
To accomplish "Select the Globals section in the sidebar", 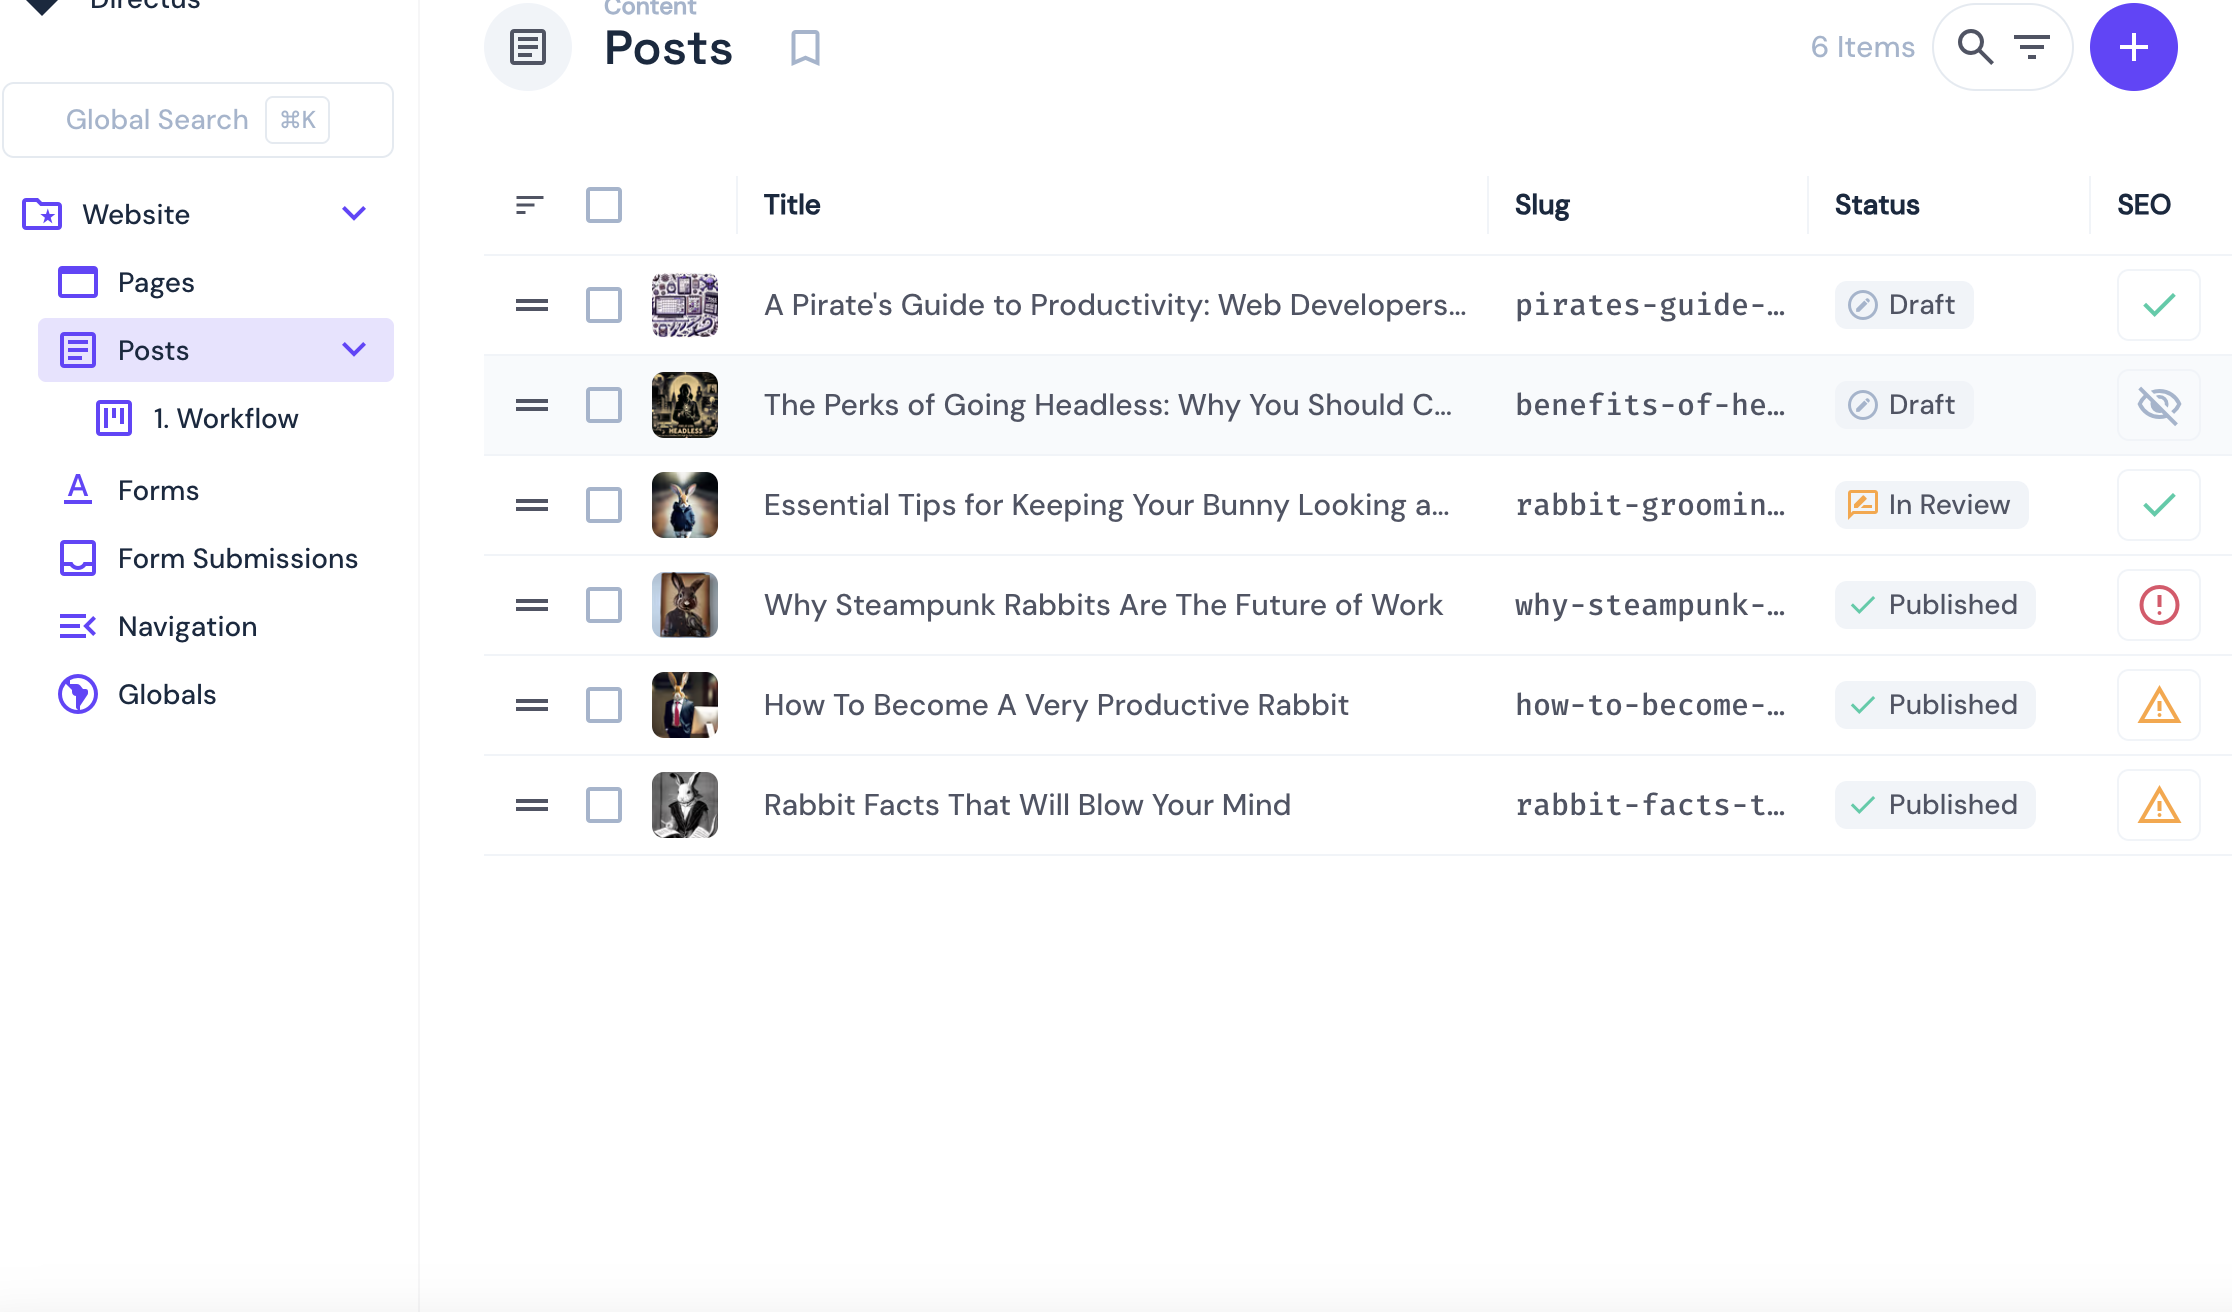I will 167,694.
